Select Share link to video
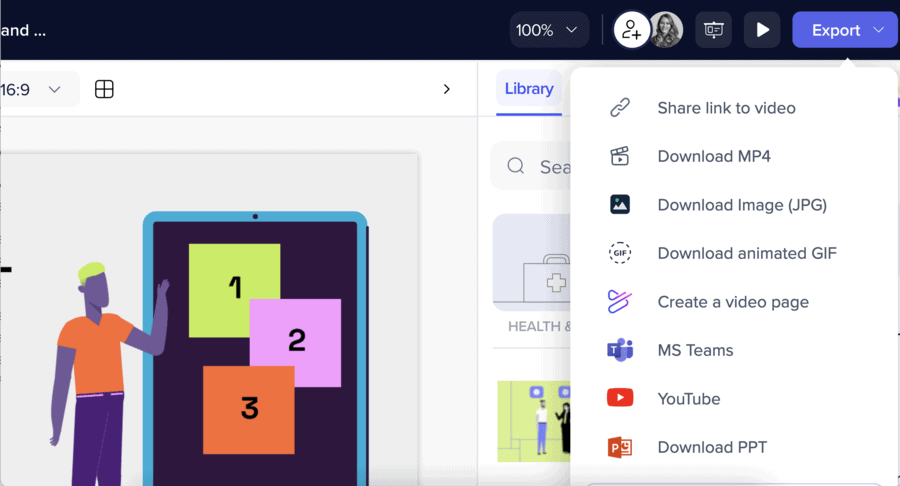Viewport: 900px width, 486px height. coord(726,108)
